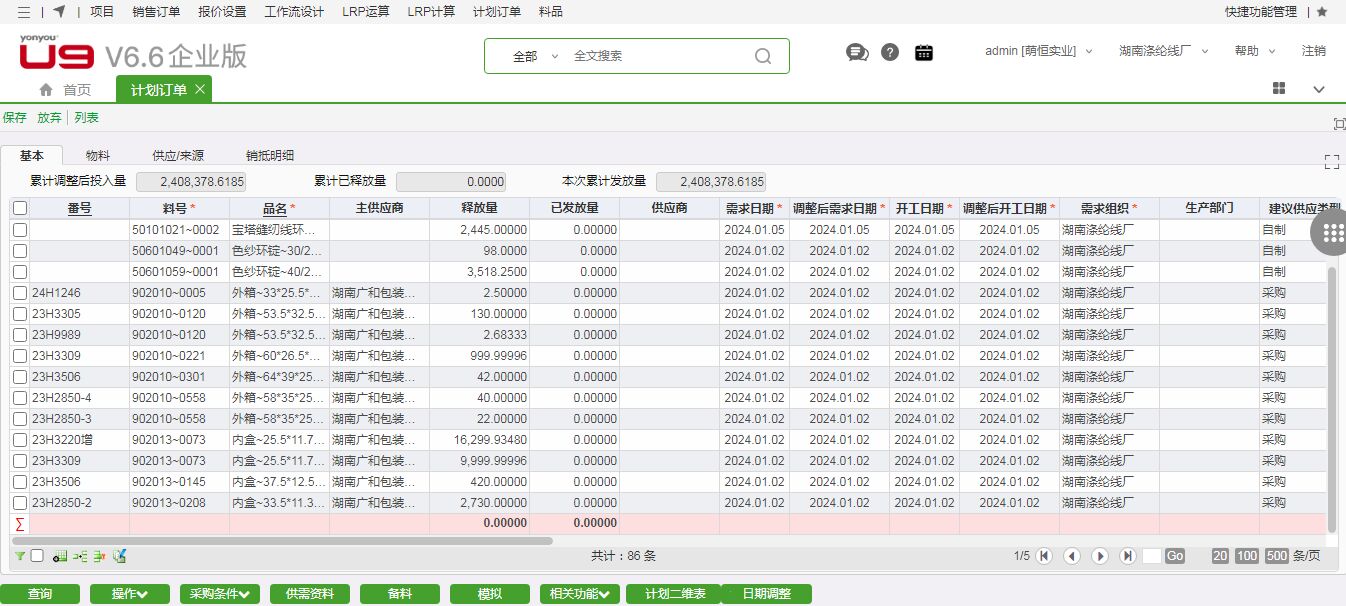This screenshot has width=1346, height=606.
Task: Click the magnifier search icon
Action: [x=763, y=56]
